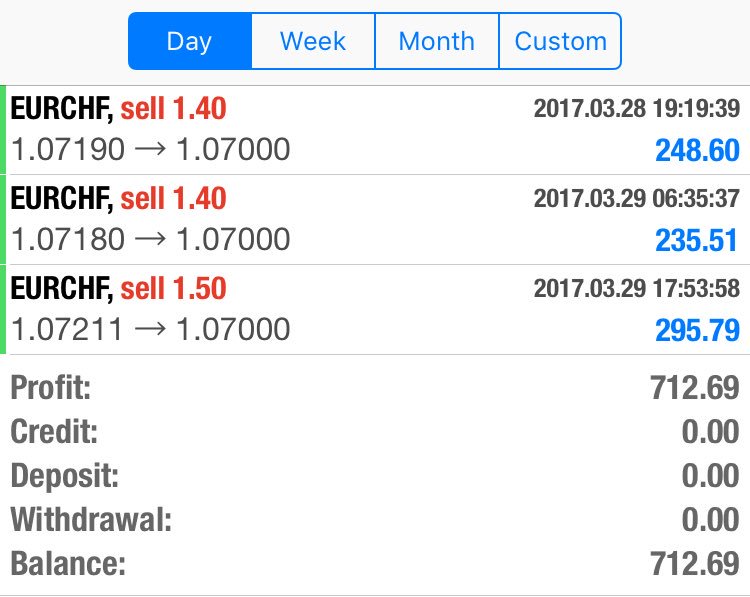Switch to the Week tab
The width and height of the screenshot is (750, 597).
click(313, 41)
